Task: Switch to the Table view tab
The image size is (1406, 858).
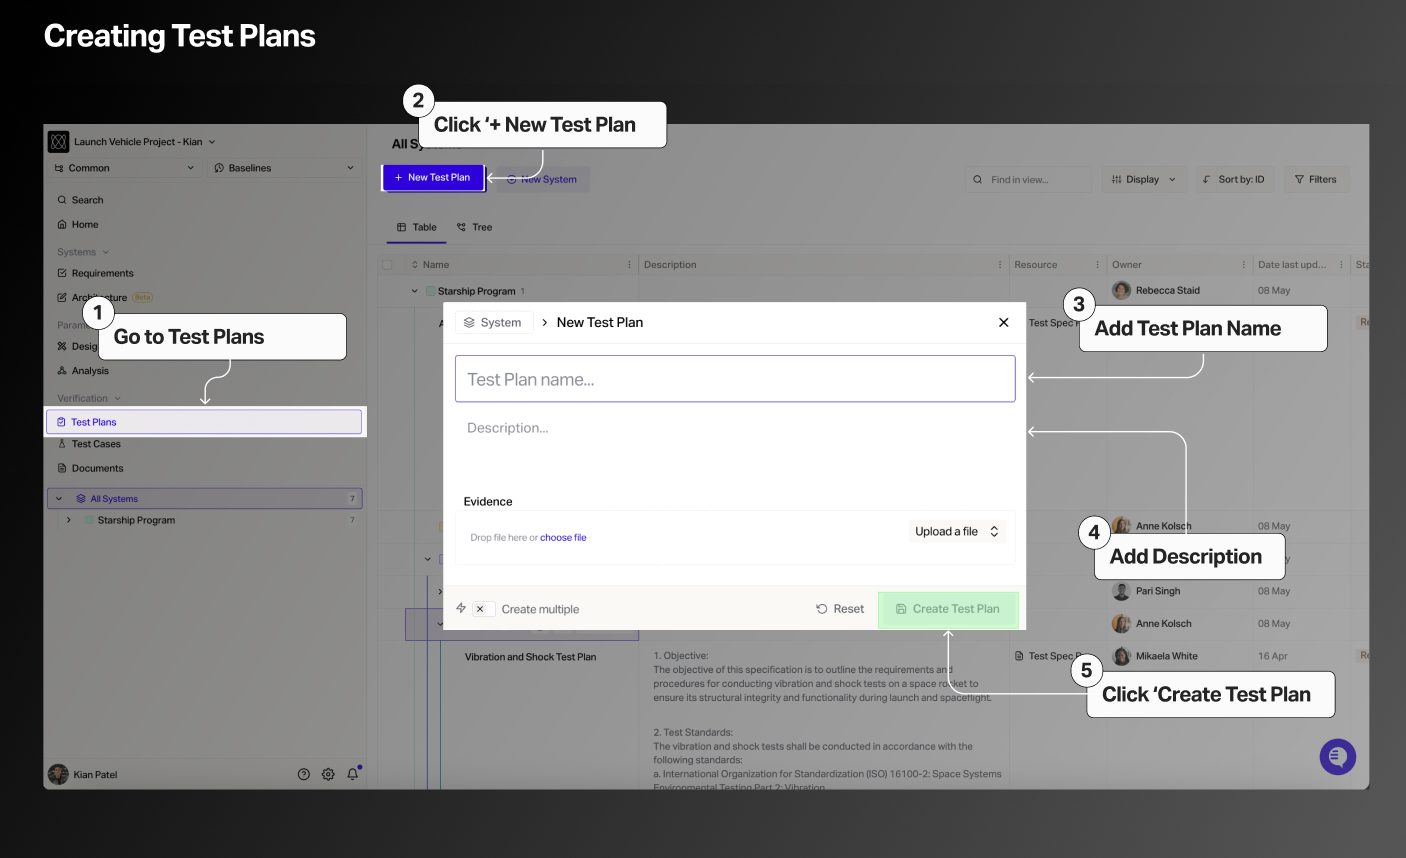Action: click(x=417, y=227)
